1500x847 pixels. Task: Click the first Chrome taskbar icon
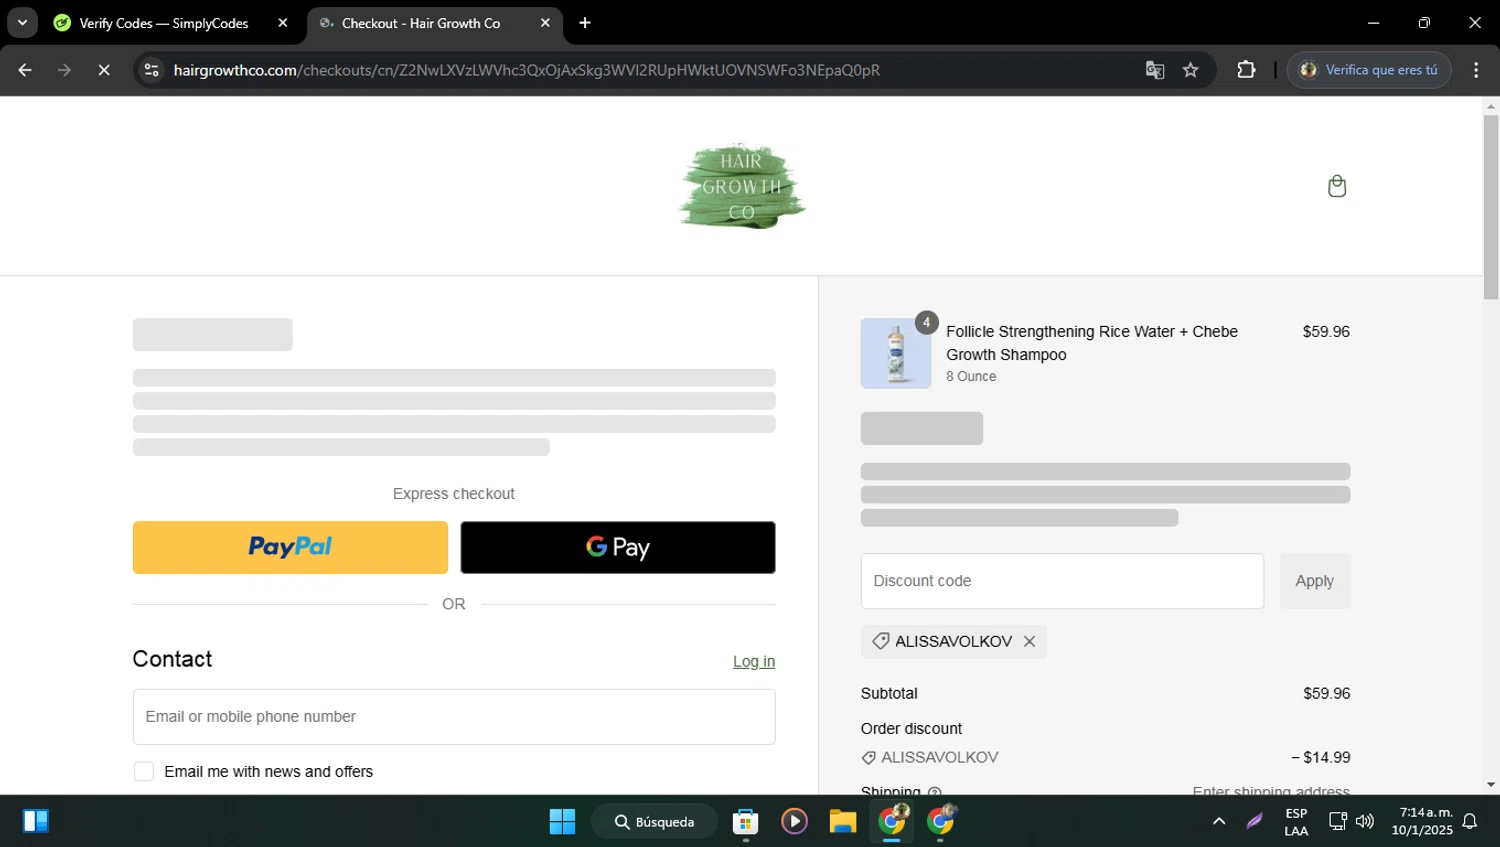[x=892, y=821]
